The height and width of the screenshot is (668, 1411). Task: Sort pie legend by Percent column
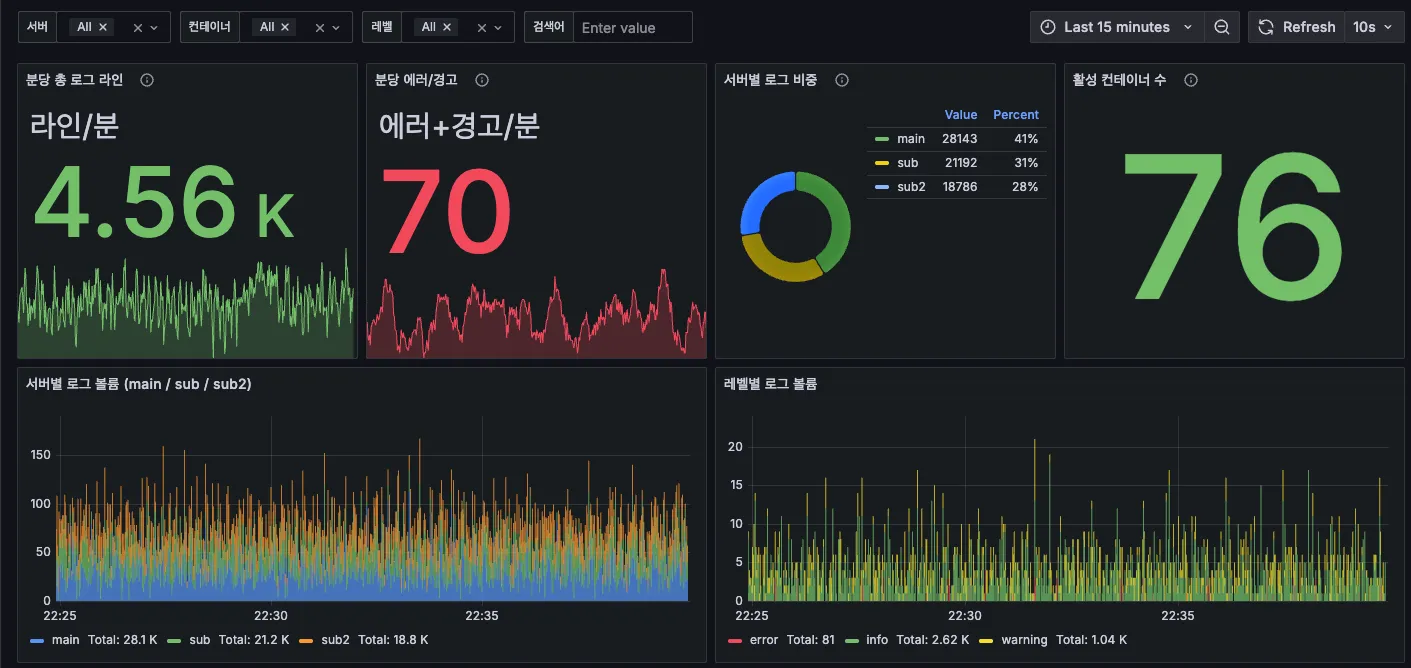(1015, 115)
